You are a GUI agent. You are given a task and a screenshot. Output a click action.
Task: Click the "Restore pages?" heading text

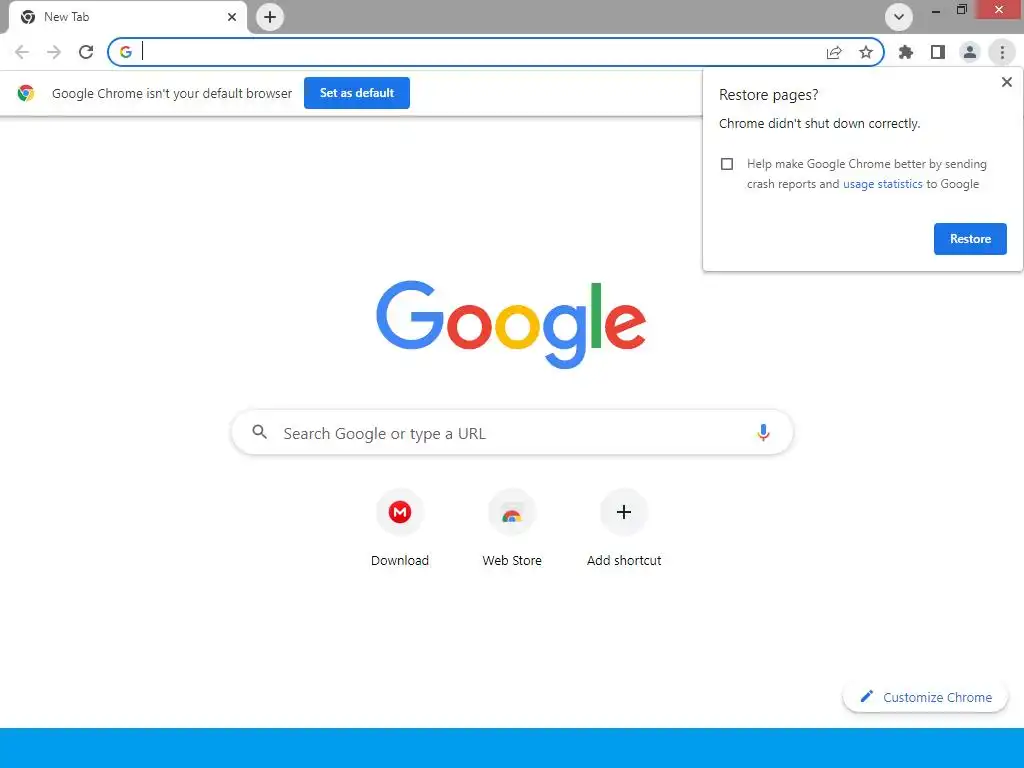click(x=769, y=95)
